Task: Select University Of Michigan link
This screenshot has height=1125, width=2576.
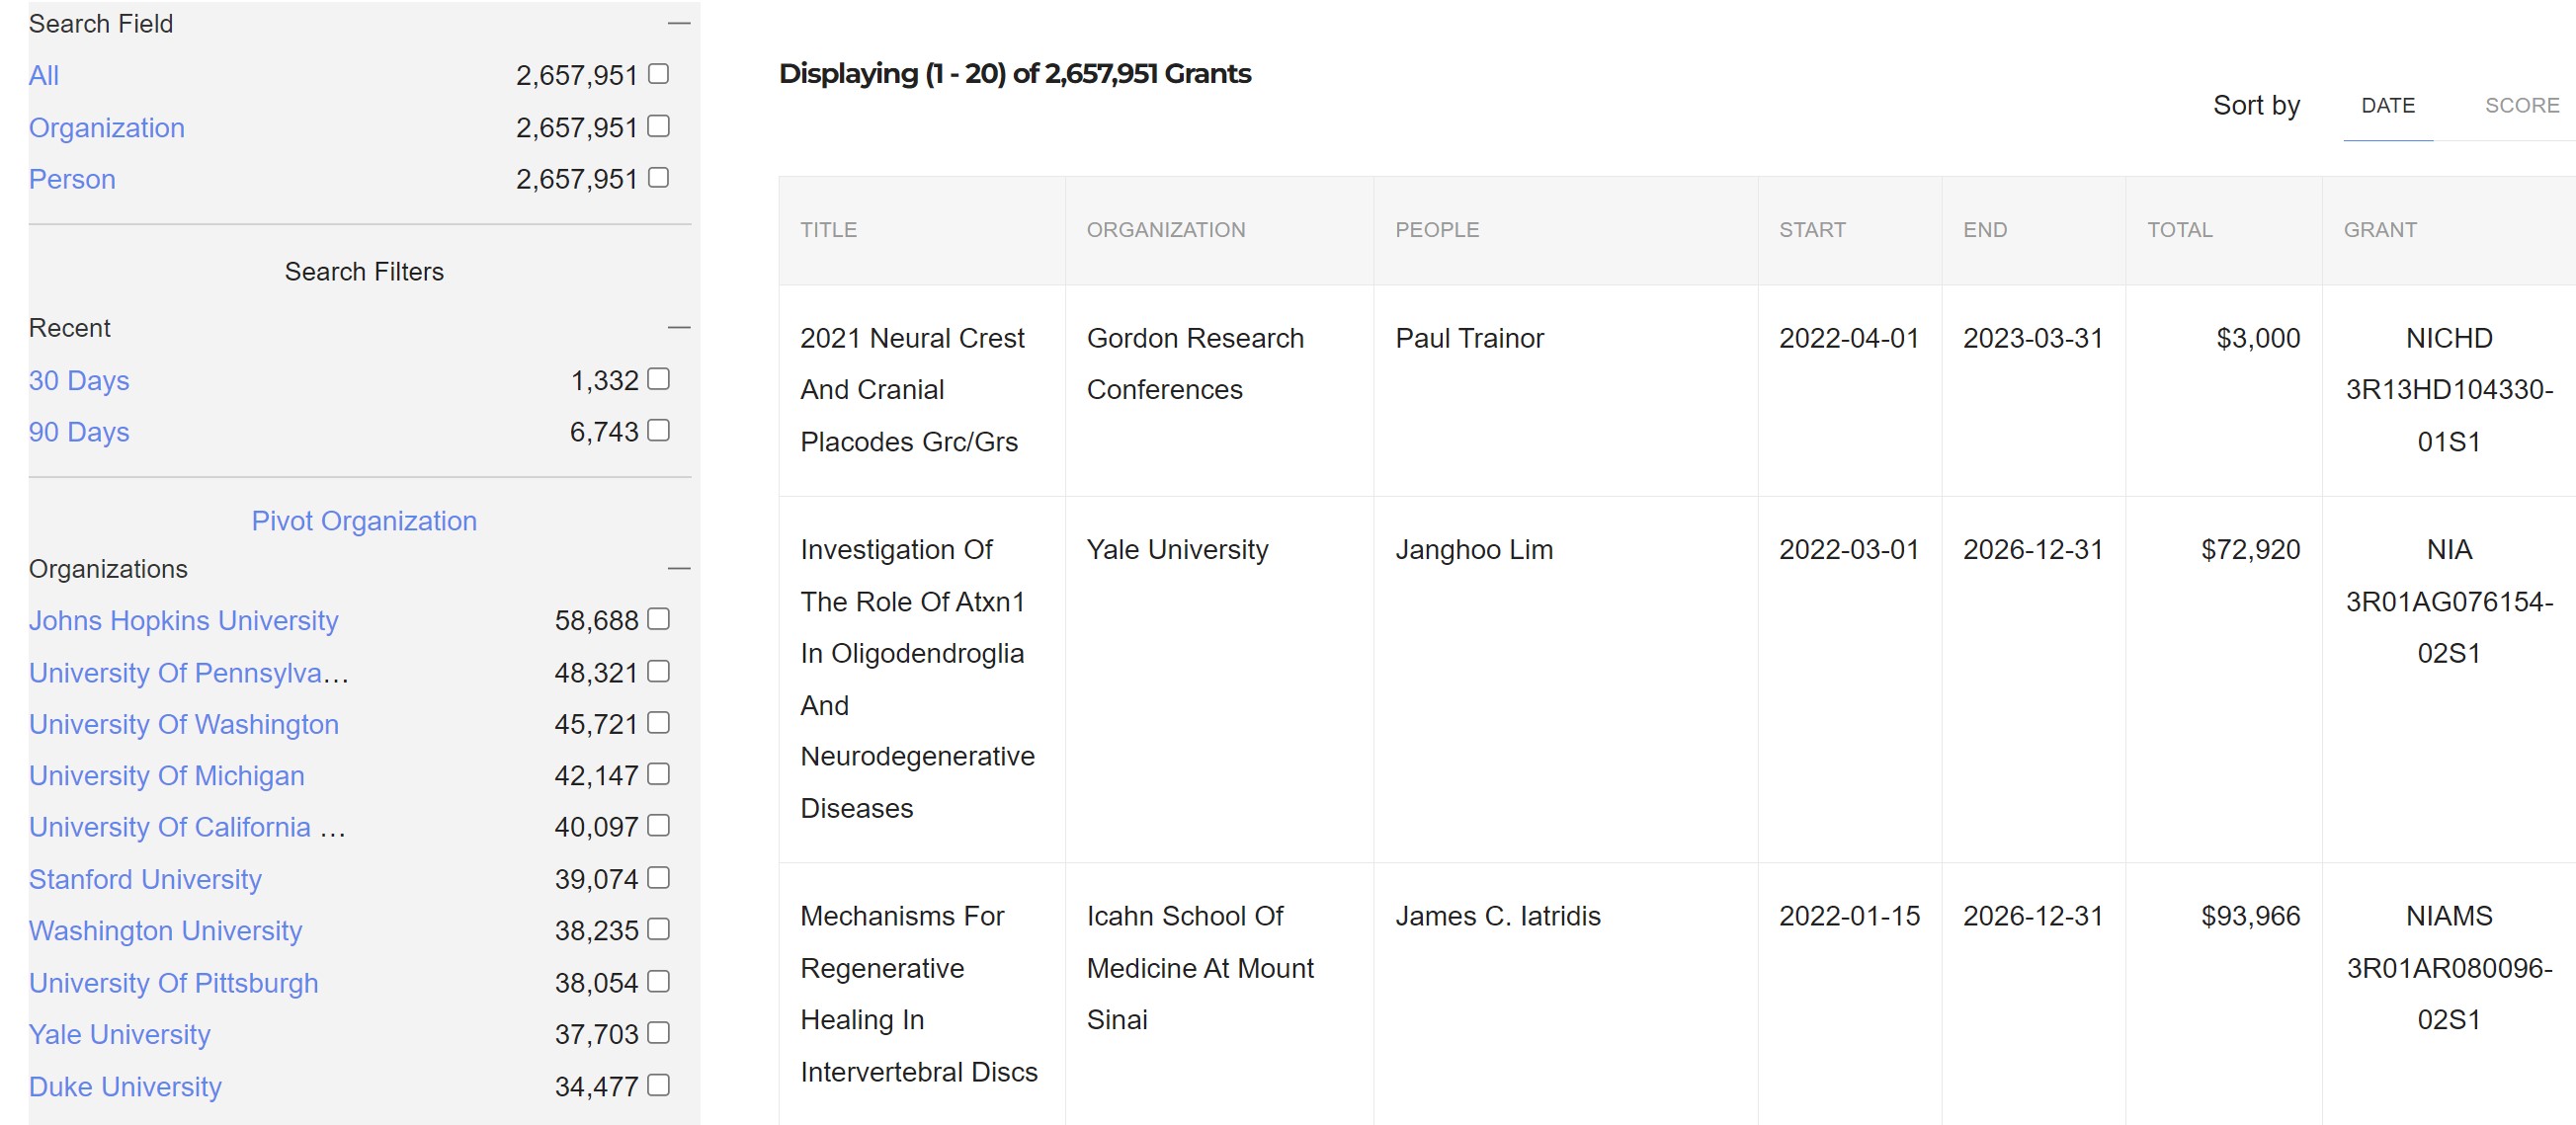Action: 167,776
